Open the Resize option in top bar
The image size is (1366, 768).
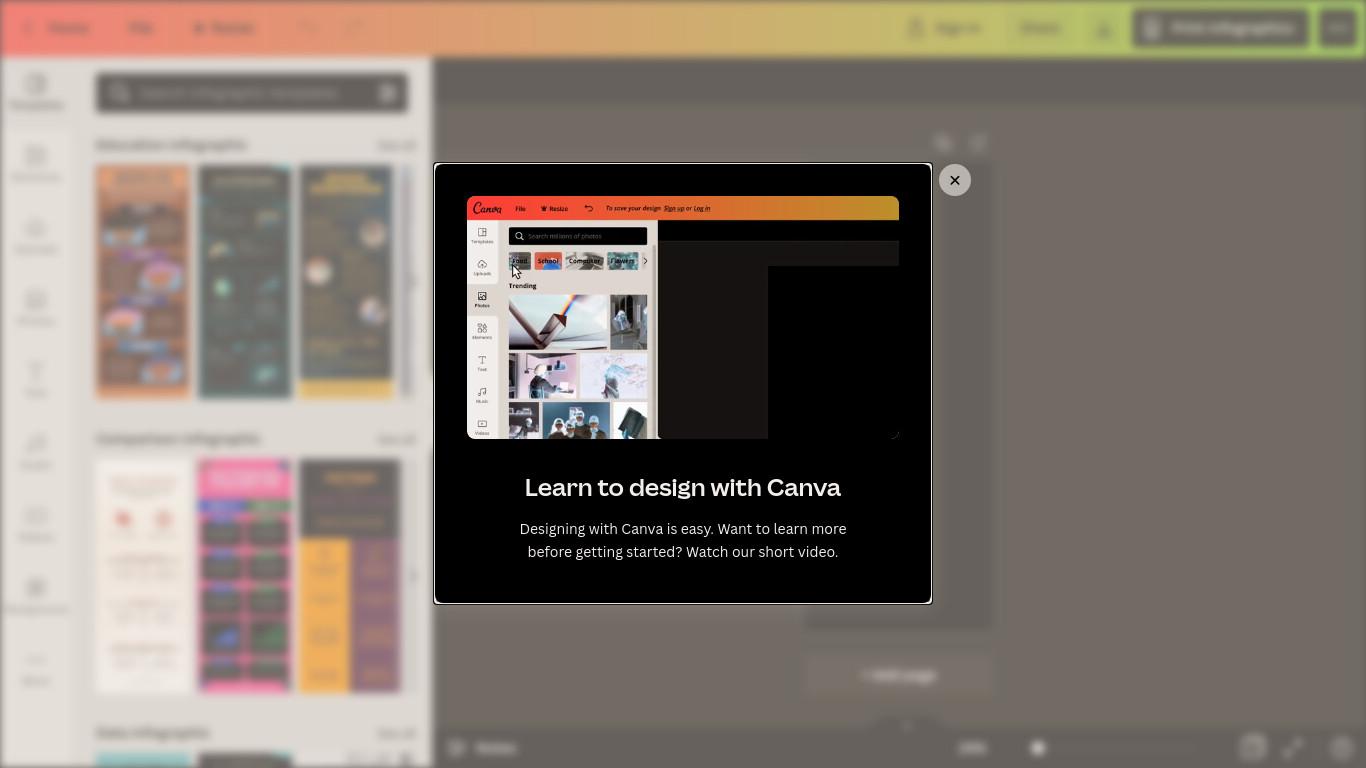pos(223,28)
